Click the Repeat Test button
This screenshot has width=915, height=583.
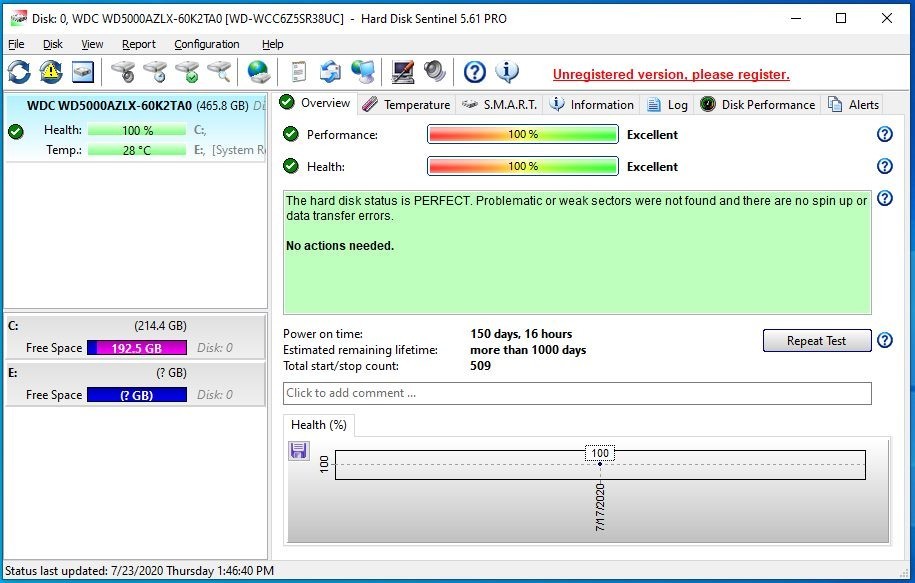(x=816, y=341)
